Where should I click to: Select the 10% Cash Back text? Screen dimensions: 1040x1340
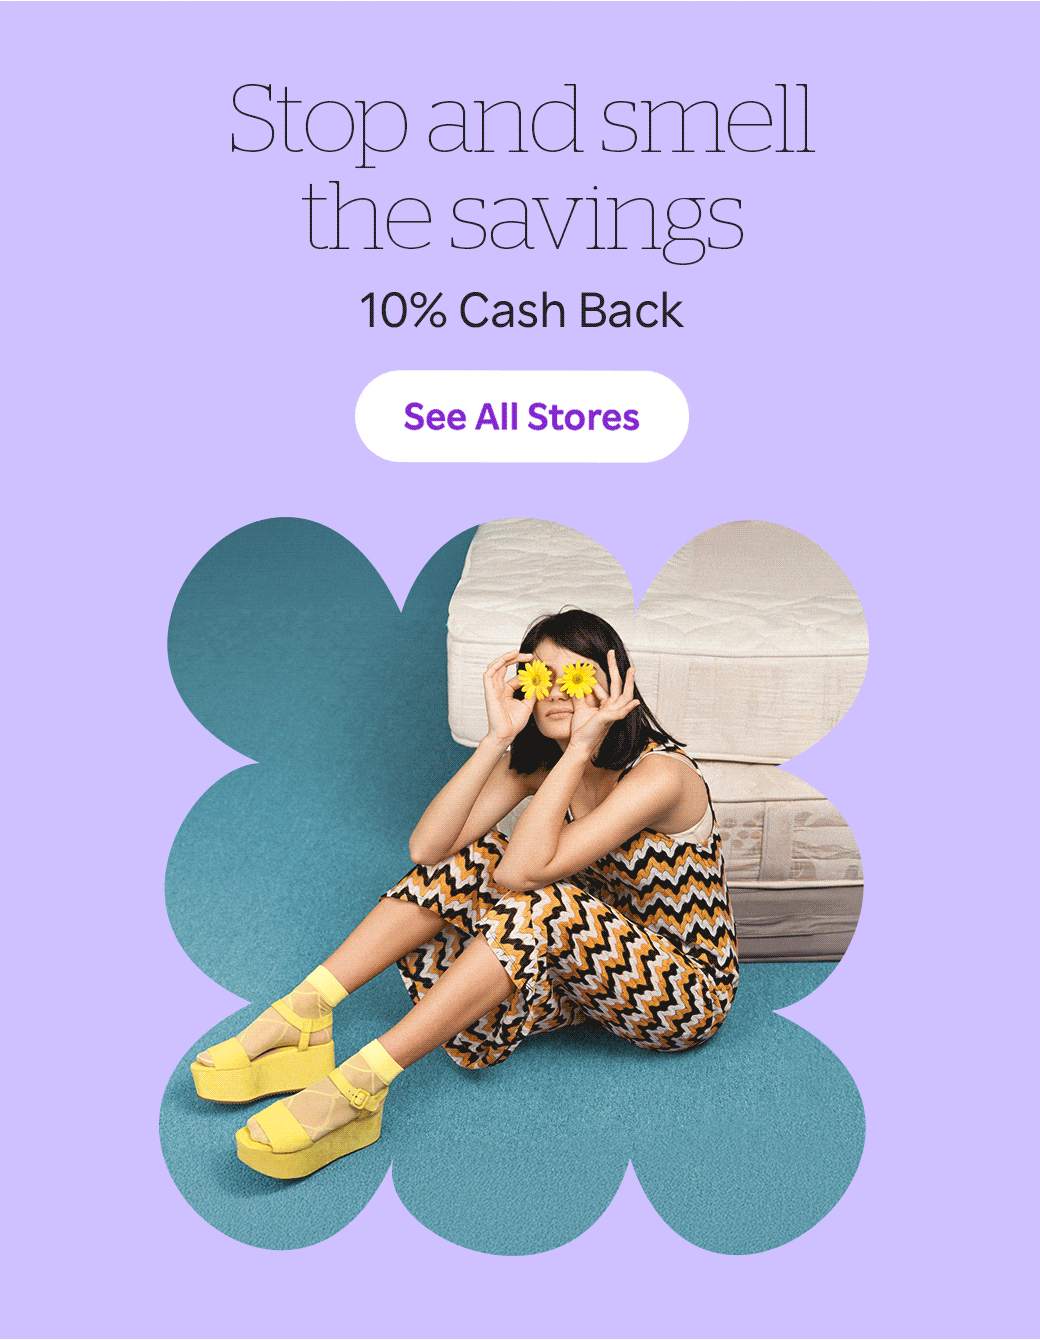521,311
